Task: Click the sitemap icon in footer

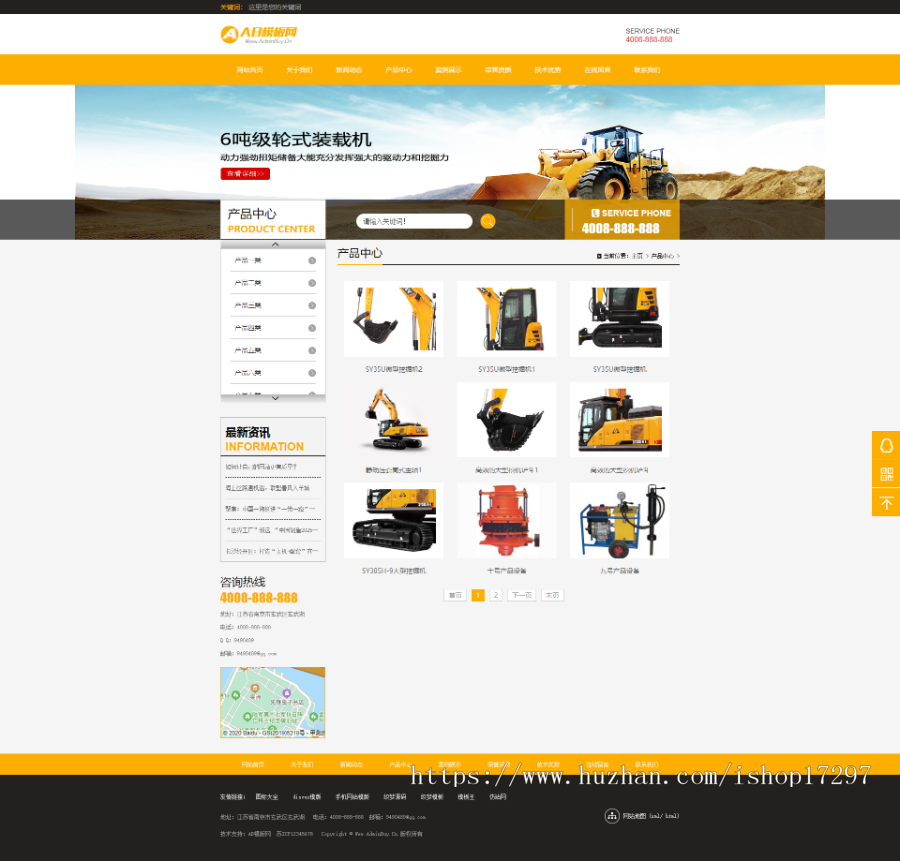Action: pos(612,816)
